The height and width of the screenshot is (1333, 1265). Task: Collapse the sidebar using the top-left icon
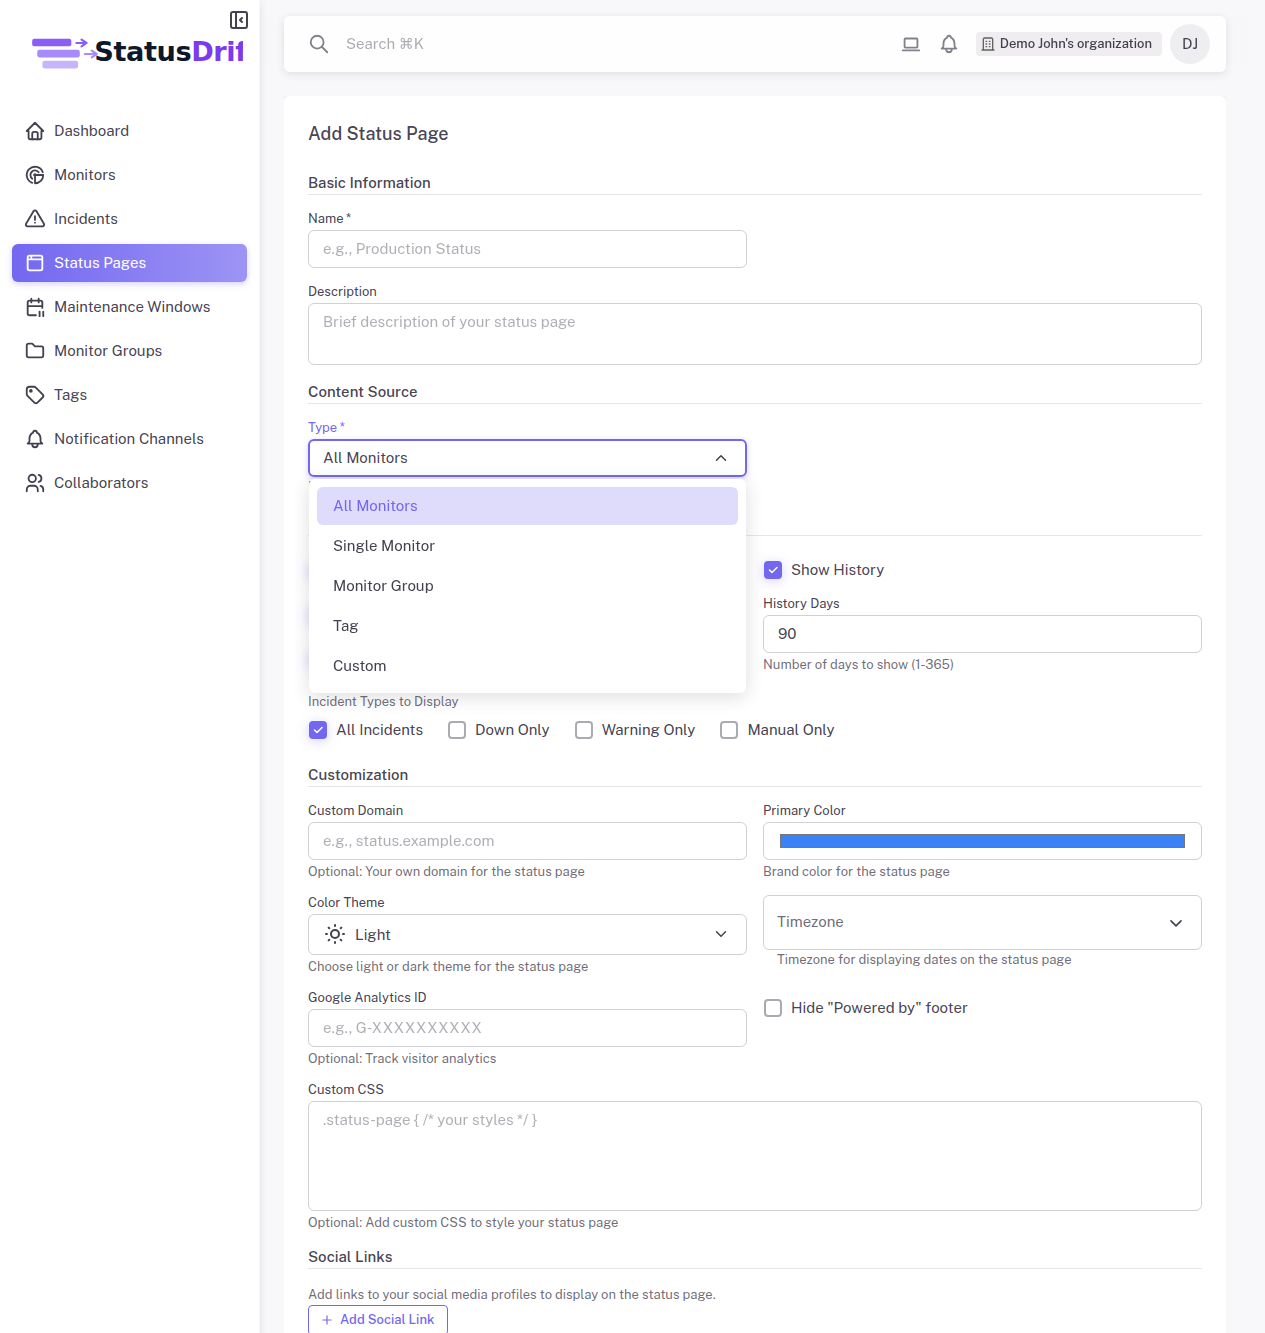point(238,19)
